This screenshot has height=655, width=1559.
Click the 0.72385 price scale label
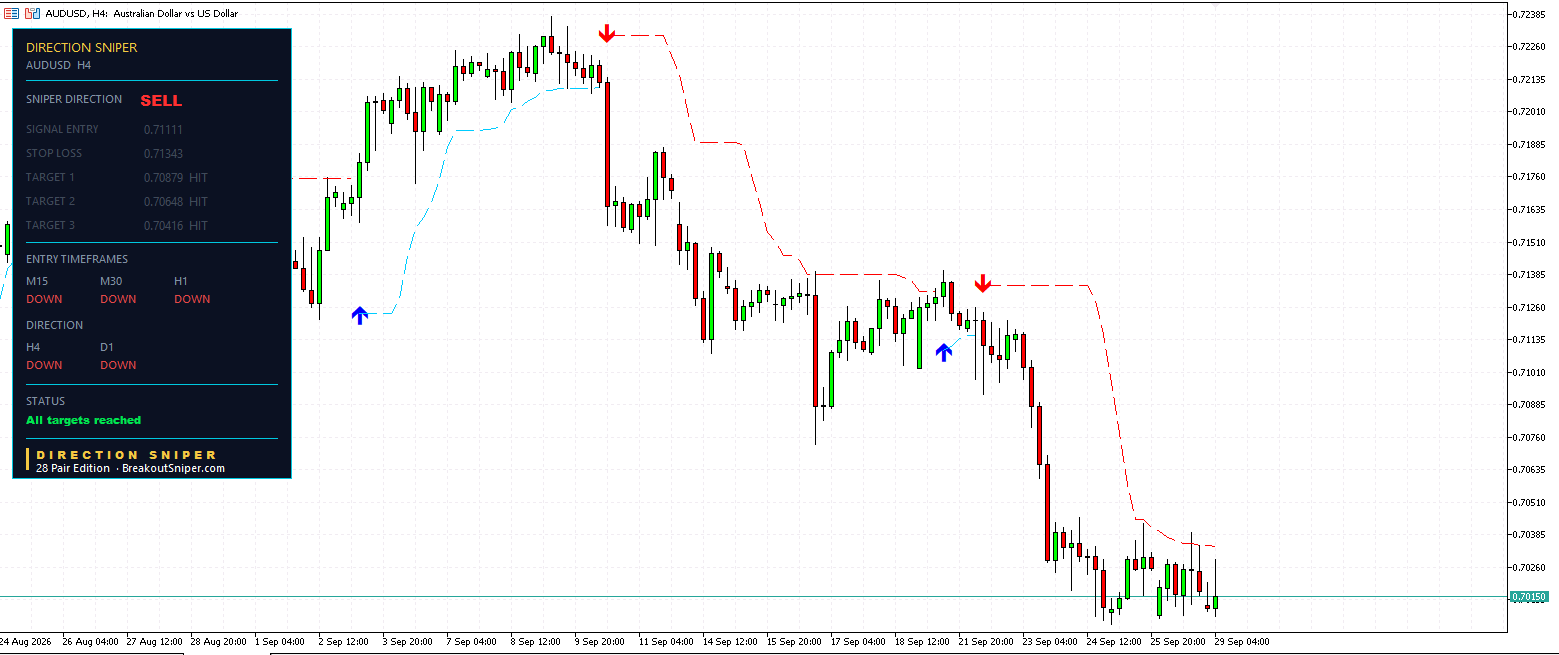tap(1530, 14)
